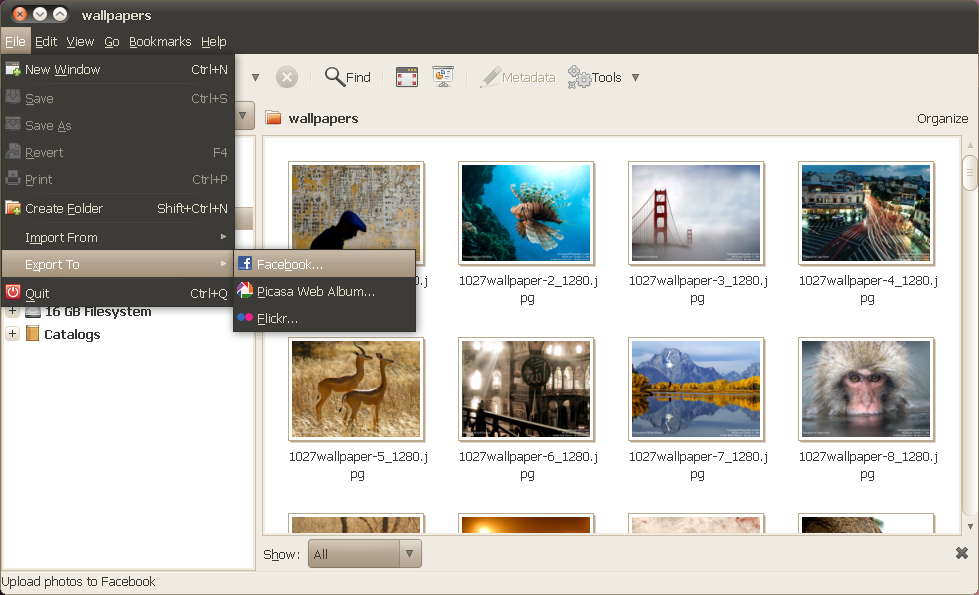Select the Golden Gate bridge thumbnail

click(x=696, y=213)
